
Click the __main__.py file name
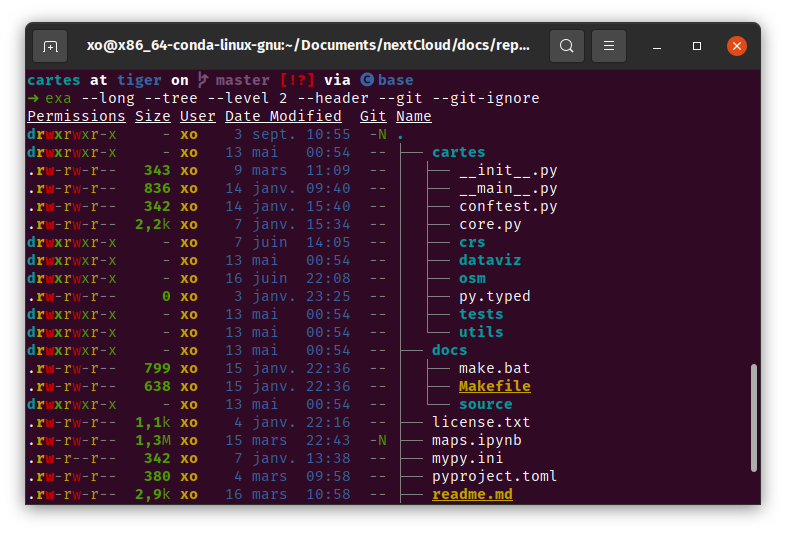[508, 188]
